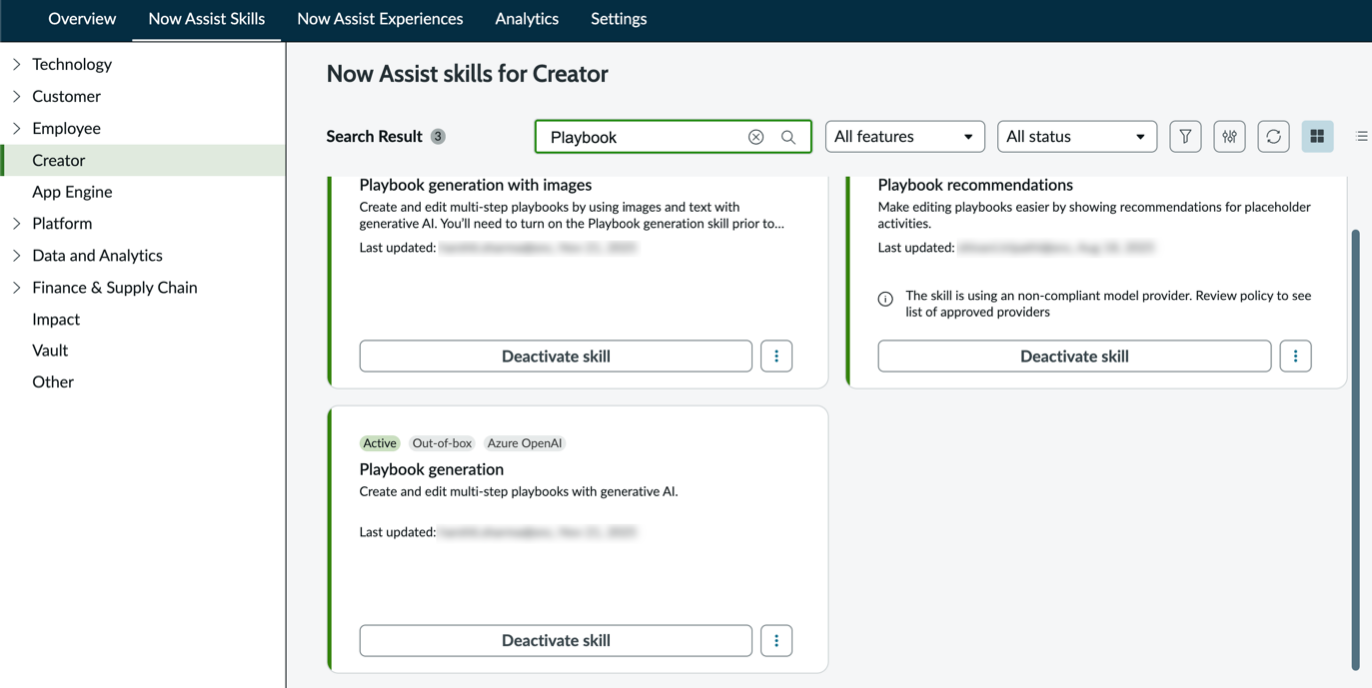Clear the Playbook search text

756,137
